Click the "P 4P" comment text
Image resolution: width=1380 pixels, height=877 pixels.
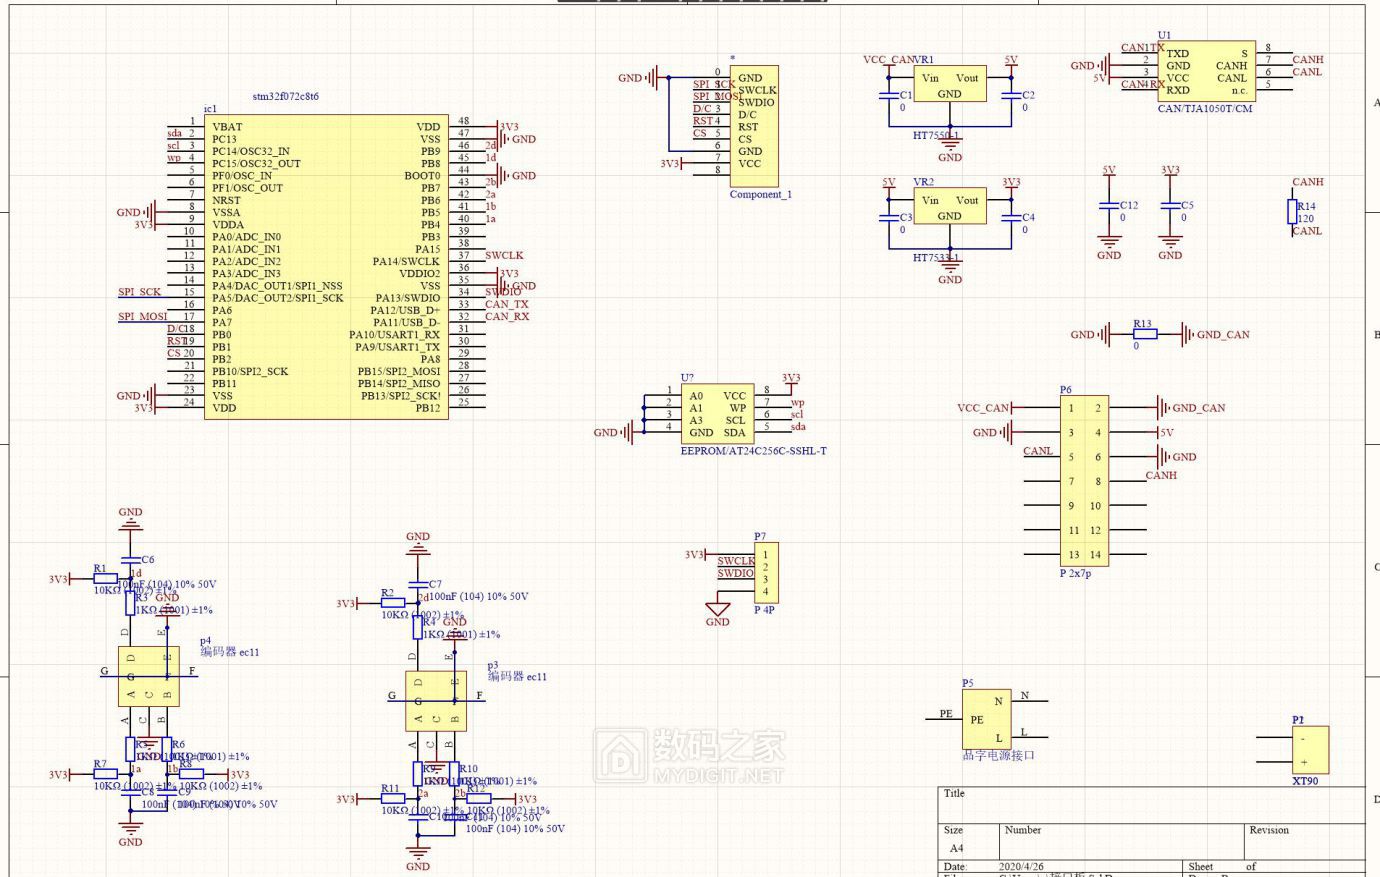(765, 610)
